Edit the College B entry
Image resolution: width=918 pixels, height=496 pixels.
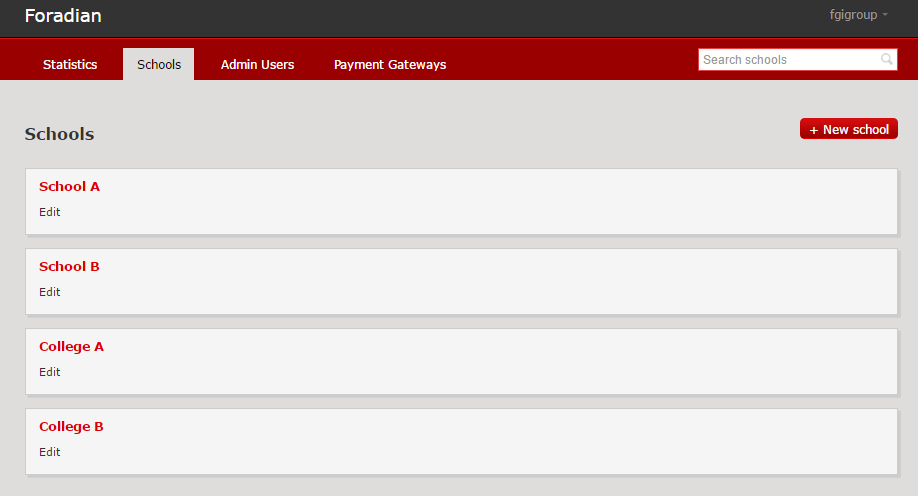50,452
